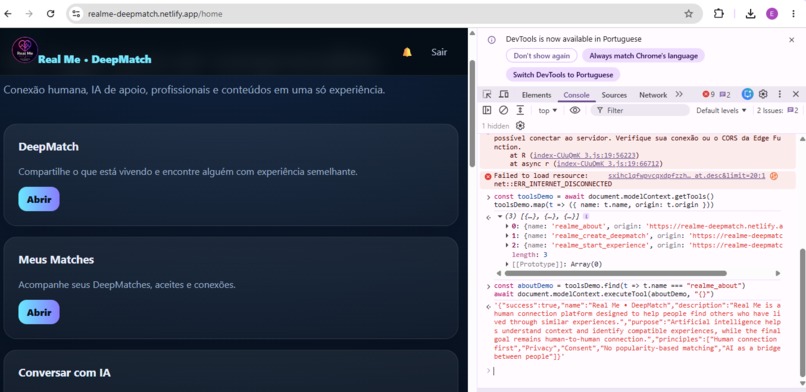The height and width of the screenshot is (392, 806).
Task: Expand array item 0 realme_about
Action: [508, 226]
